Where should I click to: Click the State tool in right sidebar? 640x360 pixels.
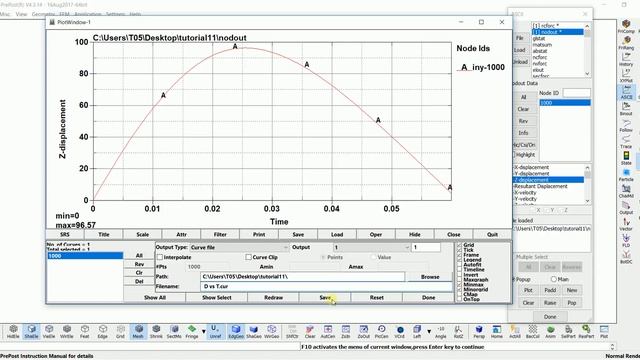pos(626,158)
